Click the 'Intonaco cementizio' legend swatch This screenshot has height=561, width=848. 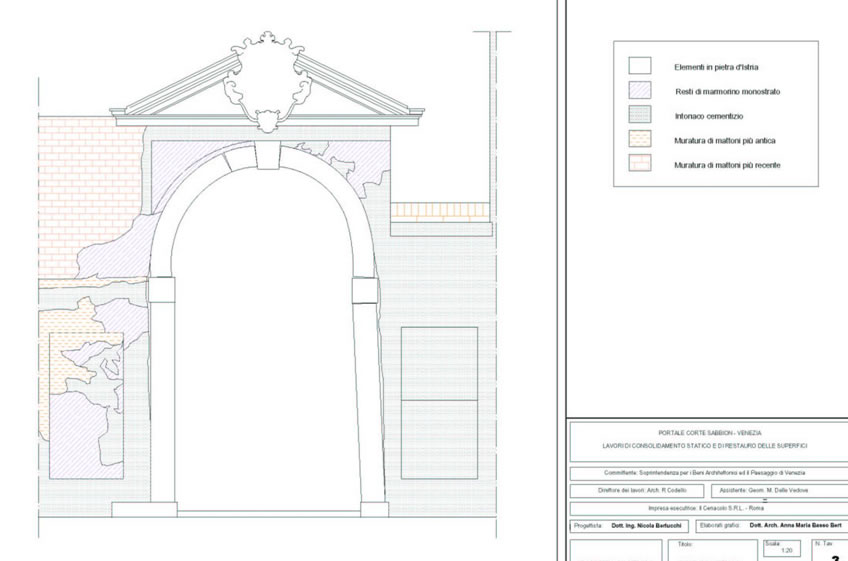pyautogui.click(x=640, y=115)
